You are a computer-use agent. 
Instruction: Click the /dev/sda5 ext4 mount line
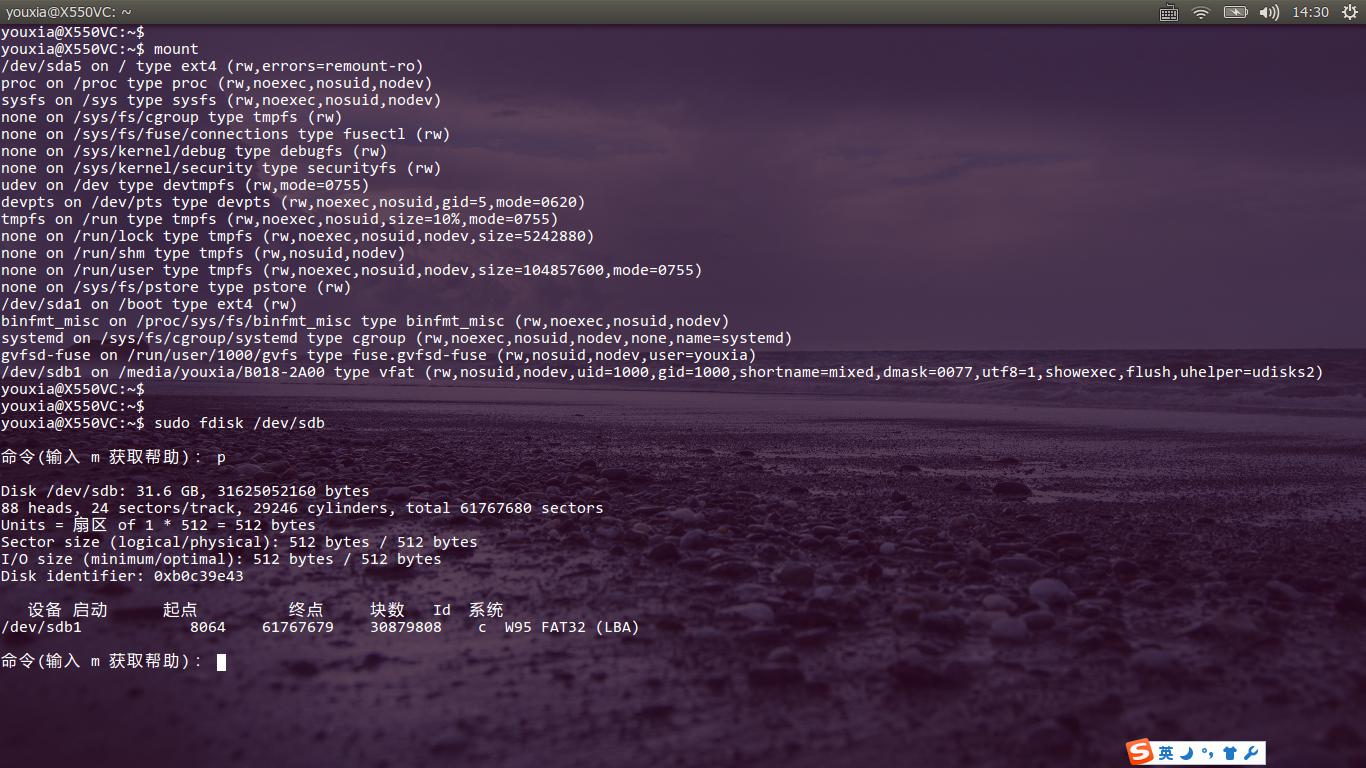click(212, 66)
